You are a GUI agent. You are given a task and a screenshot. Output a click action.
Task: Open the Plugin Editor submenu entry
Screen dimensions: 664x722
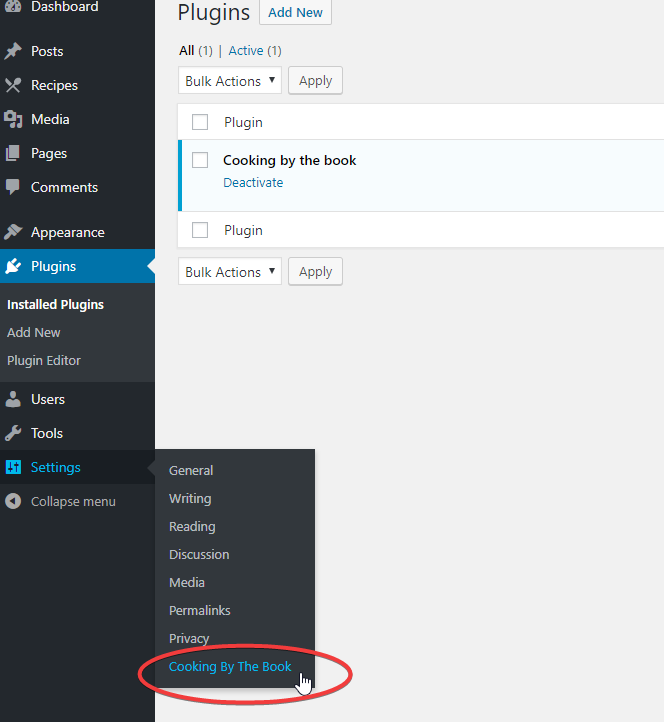tap(44, 361)
